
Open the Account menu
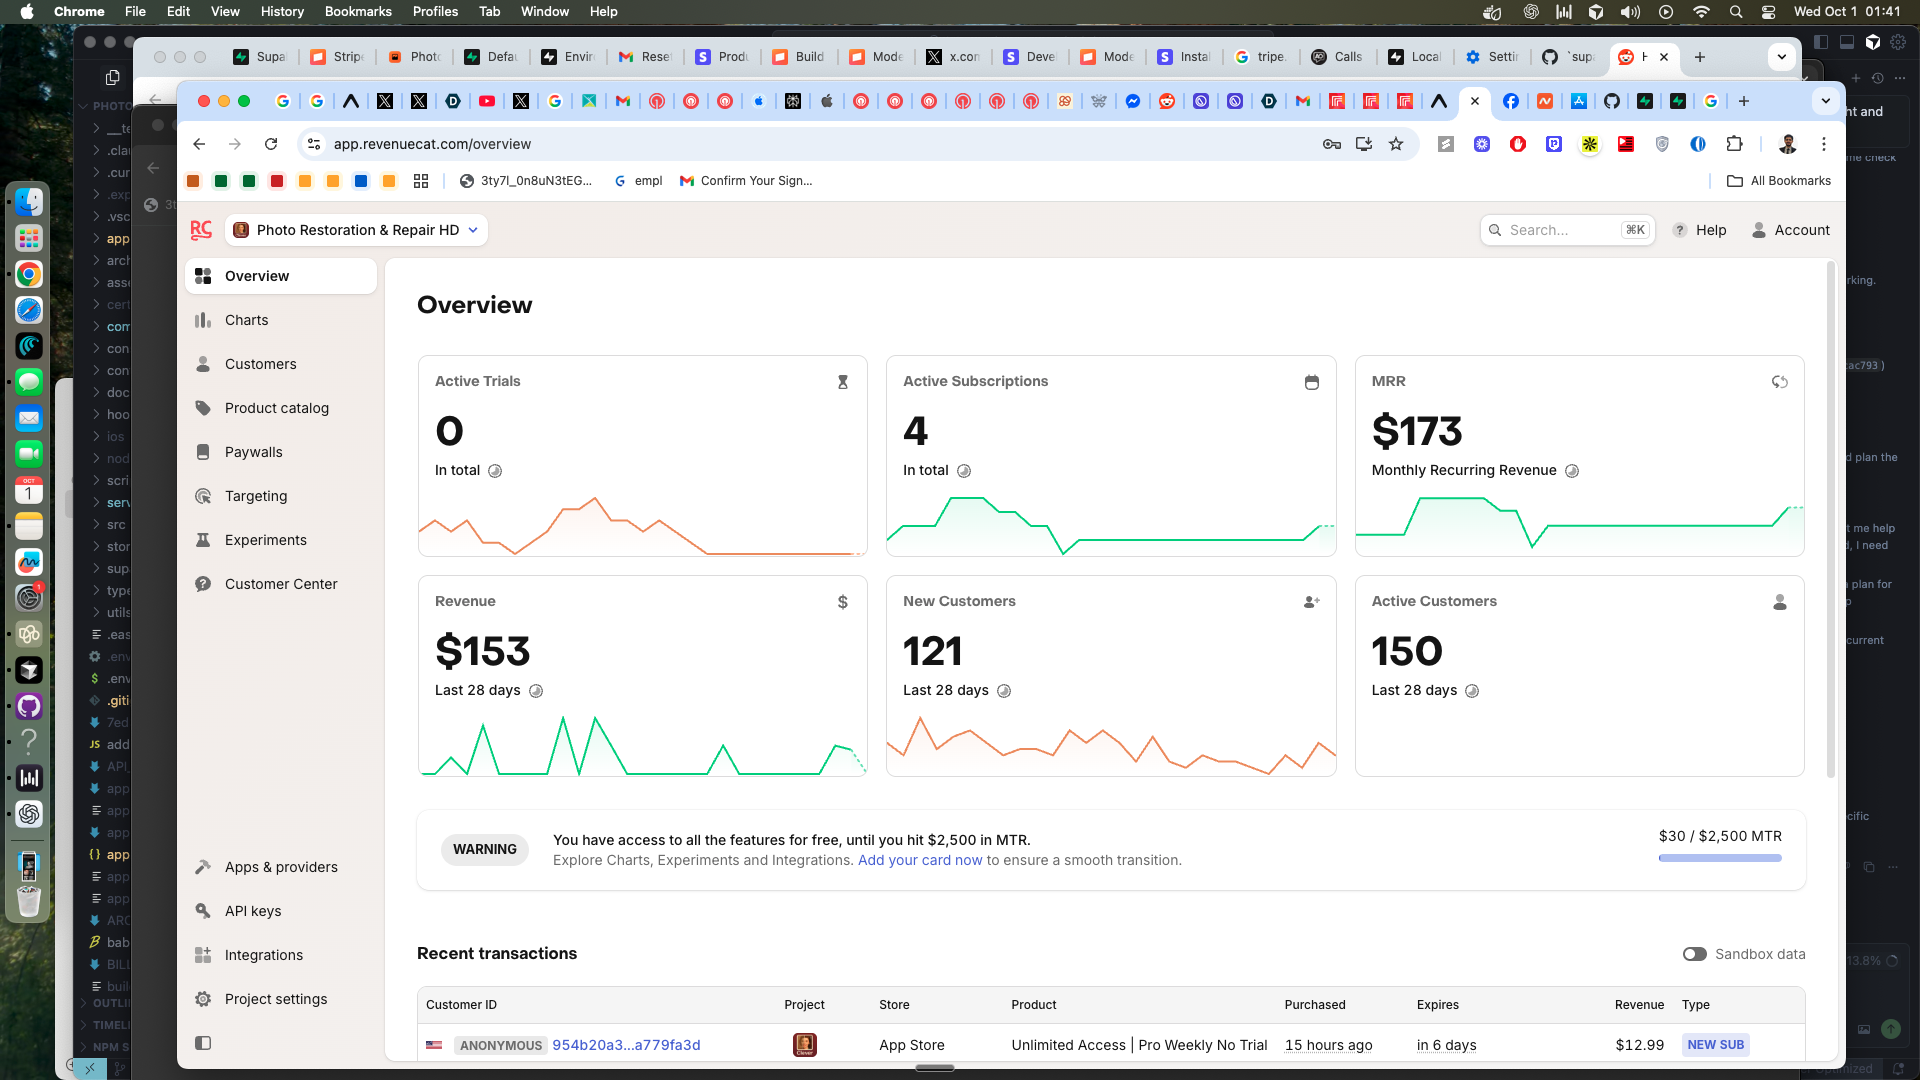coord(1790,230)
